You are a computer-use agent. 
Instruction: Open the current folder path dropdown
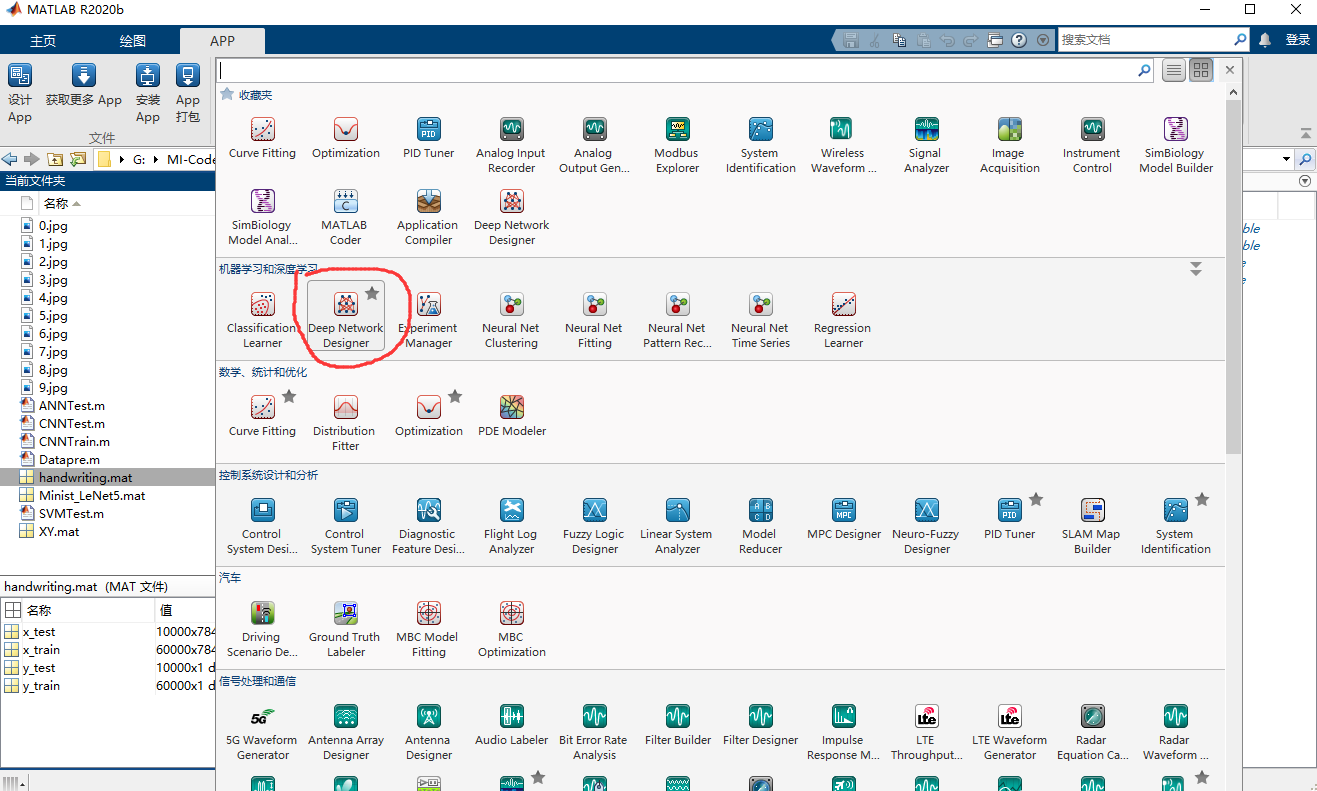[1286, 159]
